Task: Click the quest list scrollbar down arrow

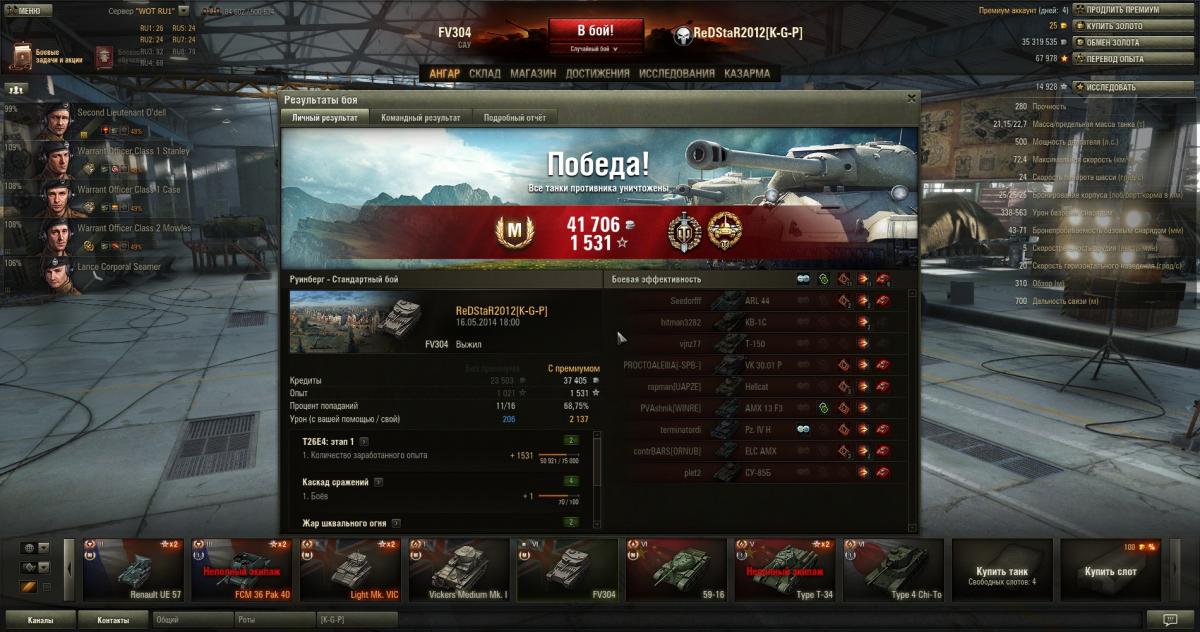Action: [x=597, y=523]
